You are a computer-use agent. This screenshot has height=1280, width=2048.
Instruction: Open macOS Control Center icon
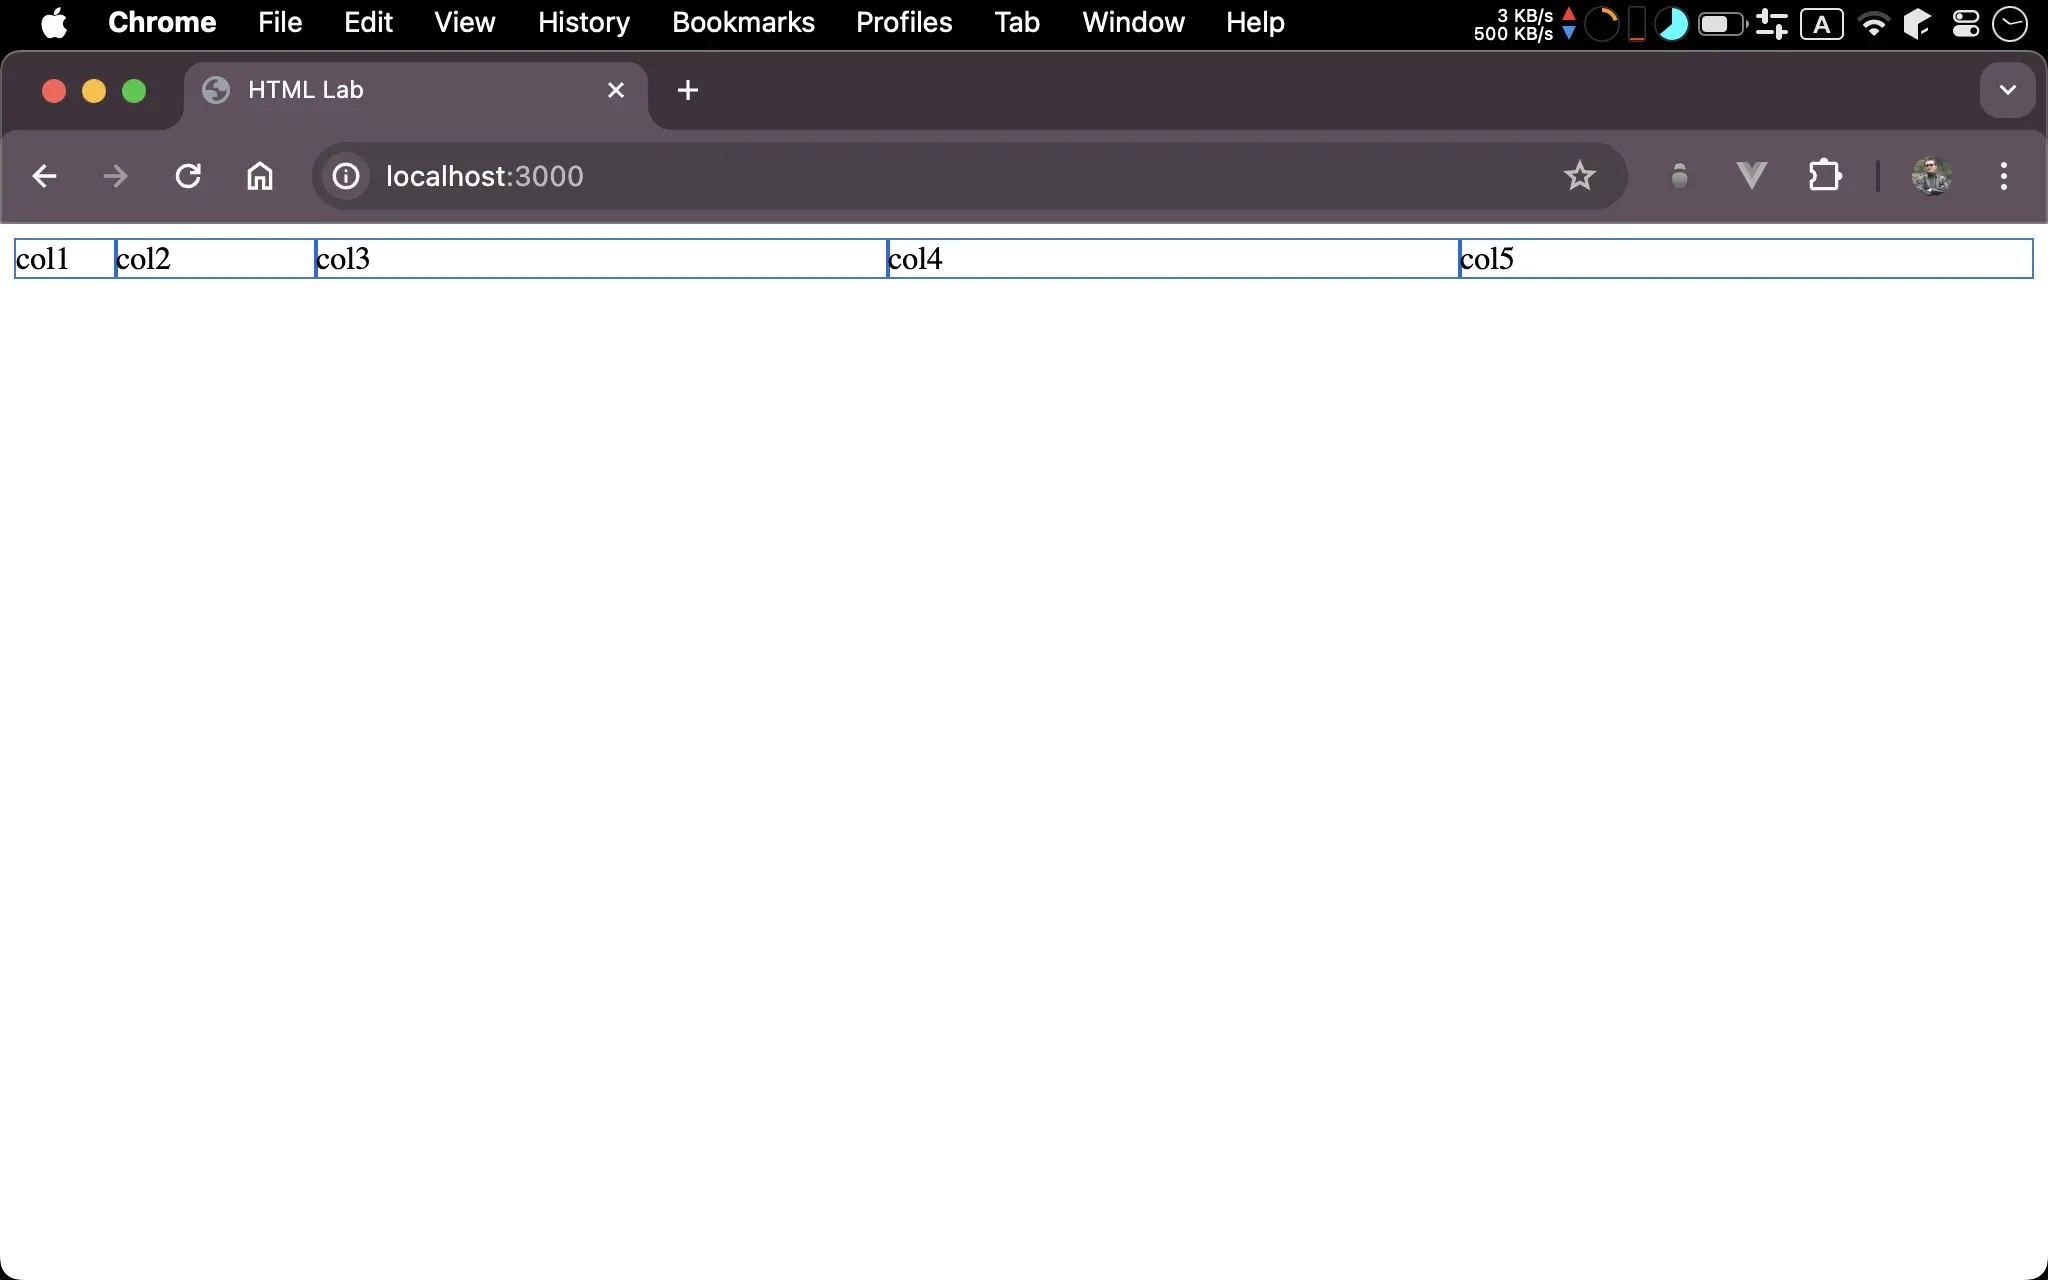click(x=1966, y=22)
